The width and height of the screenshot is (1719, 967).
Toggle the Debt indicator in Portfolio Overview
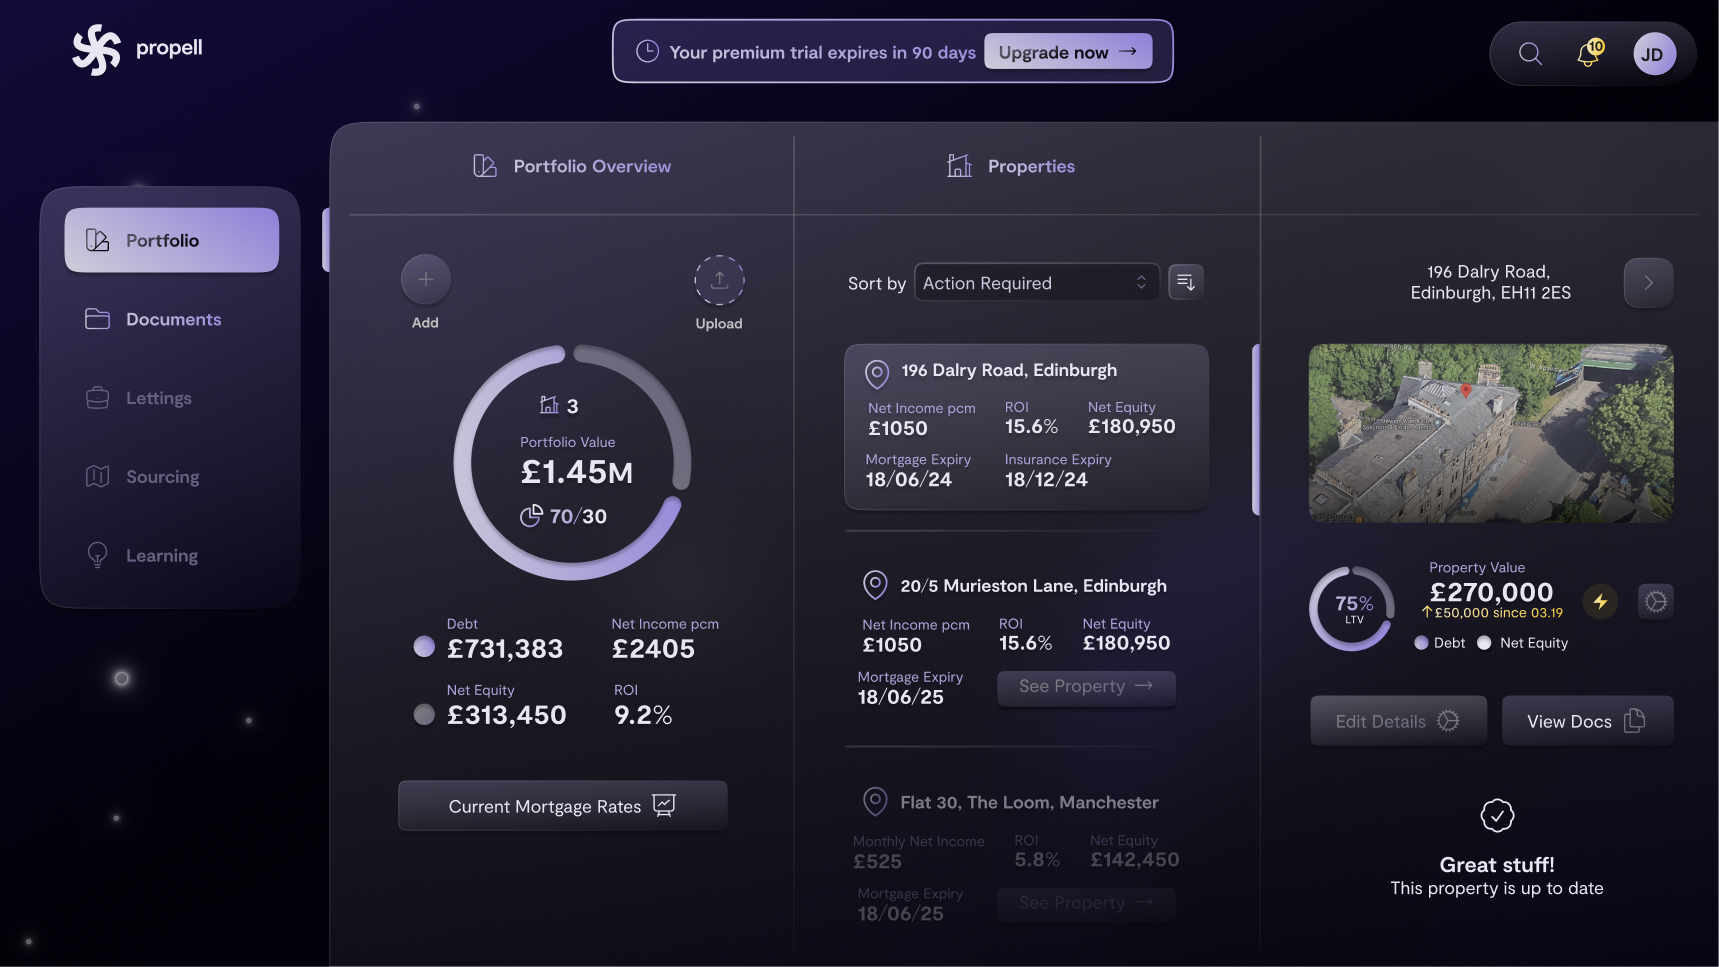click(423, 647)
